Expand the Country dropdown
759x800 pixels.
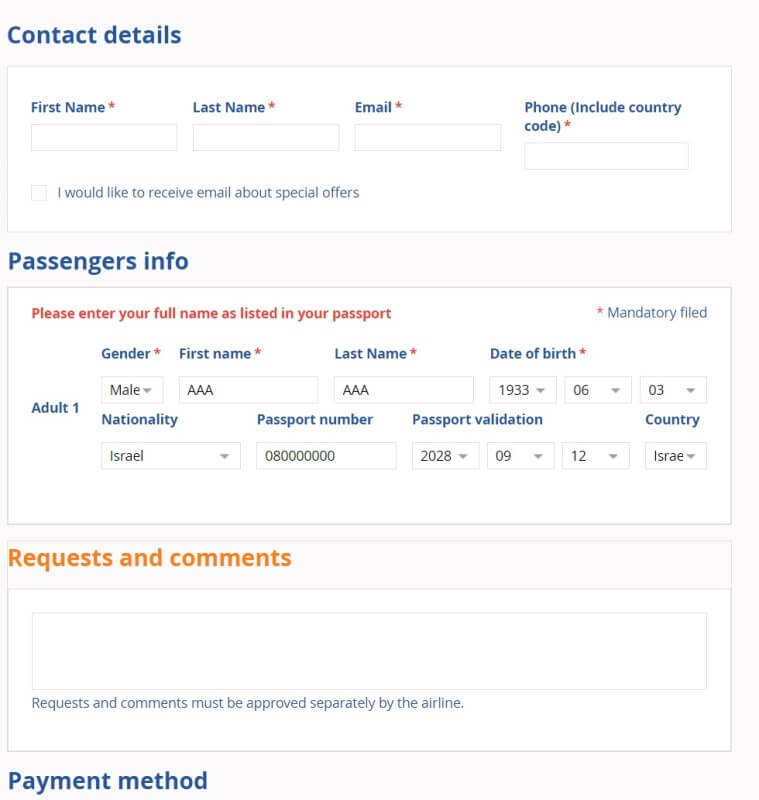(x=676, y=456)
